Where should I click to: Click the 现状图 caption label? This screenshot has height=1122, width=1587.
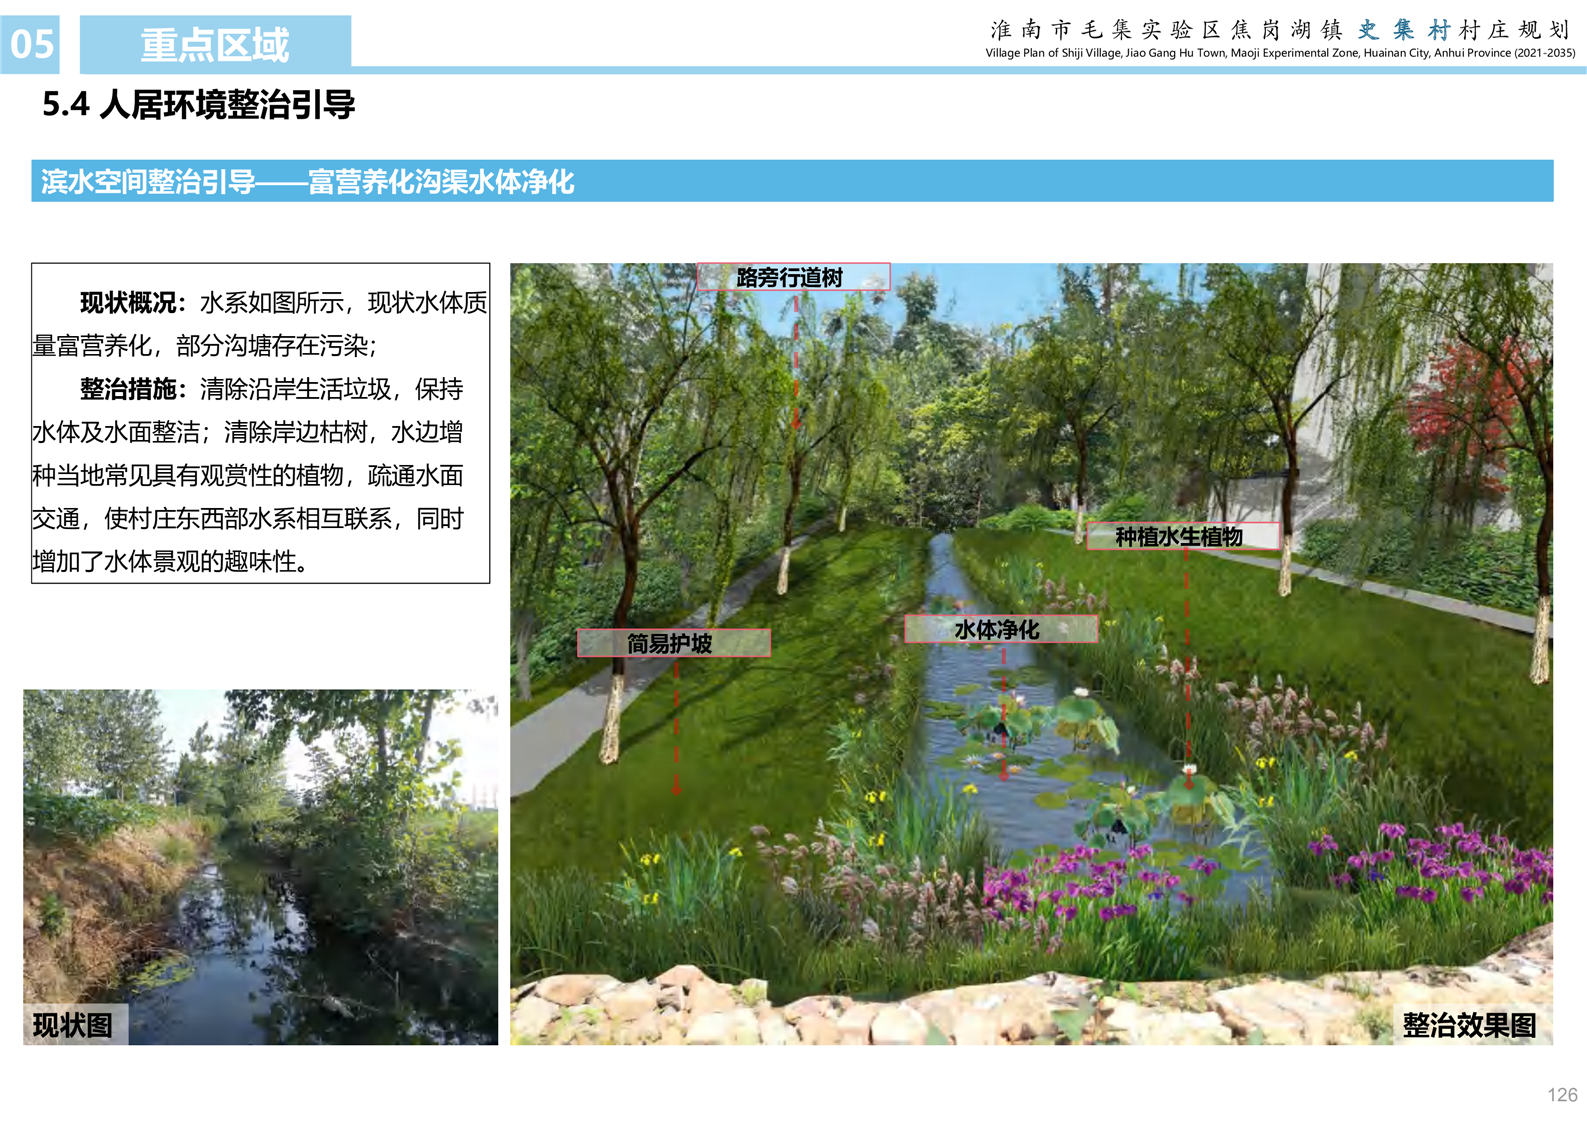tap(74, 1025)
